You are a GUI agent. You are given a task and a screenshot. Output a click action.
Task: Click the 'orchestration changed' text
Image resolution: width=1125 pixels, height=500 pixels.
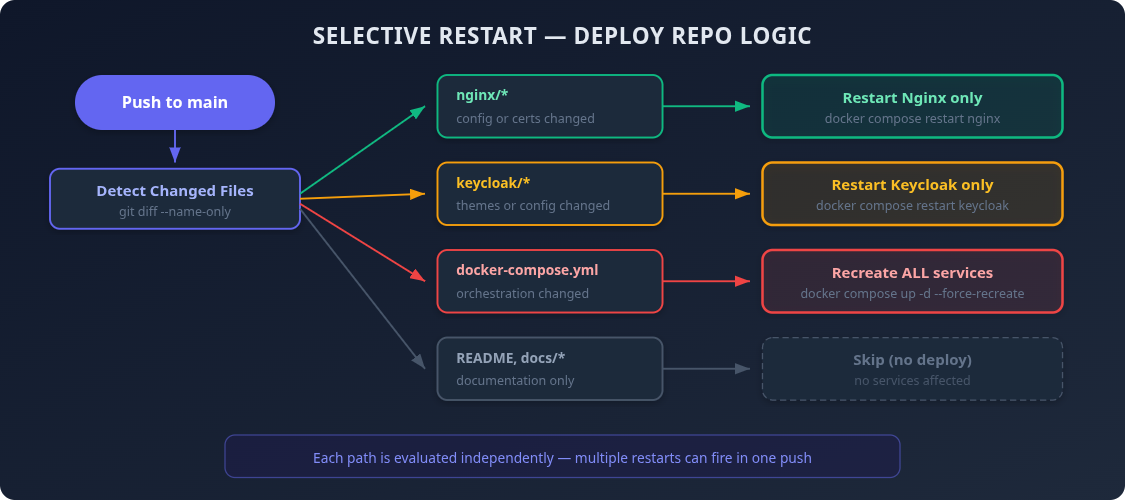522,293
